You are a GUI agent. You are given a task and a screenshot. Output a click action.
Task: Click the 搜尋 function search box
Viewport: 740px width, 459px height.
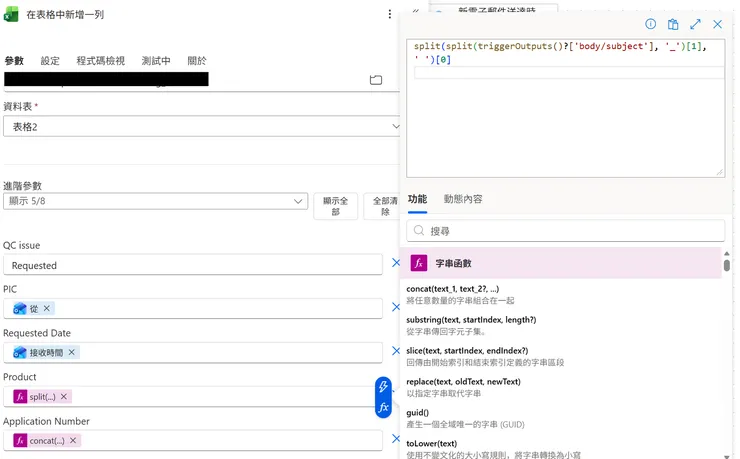565,231
